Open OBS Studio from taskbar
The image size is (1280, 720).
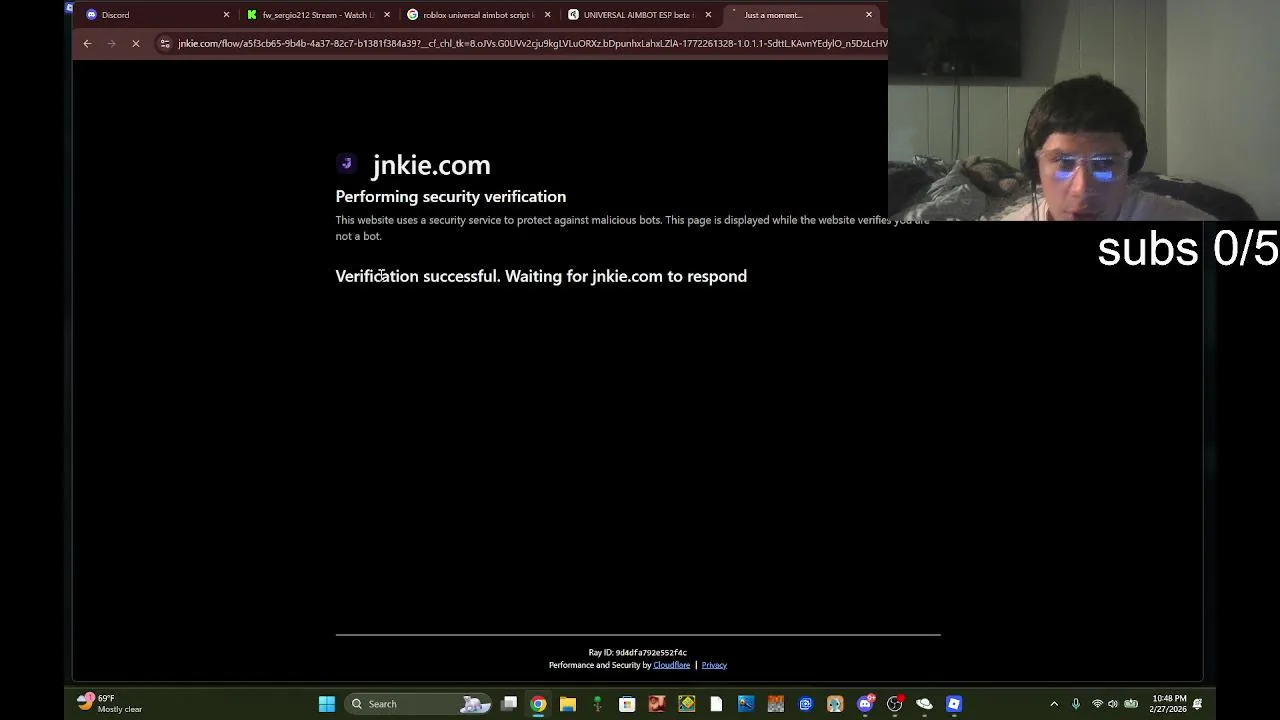(x=895, y=704)
